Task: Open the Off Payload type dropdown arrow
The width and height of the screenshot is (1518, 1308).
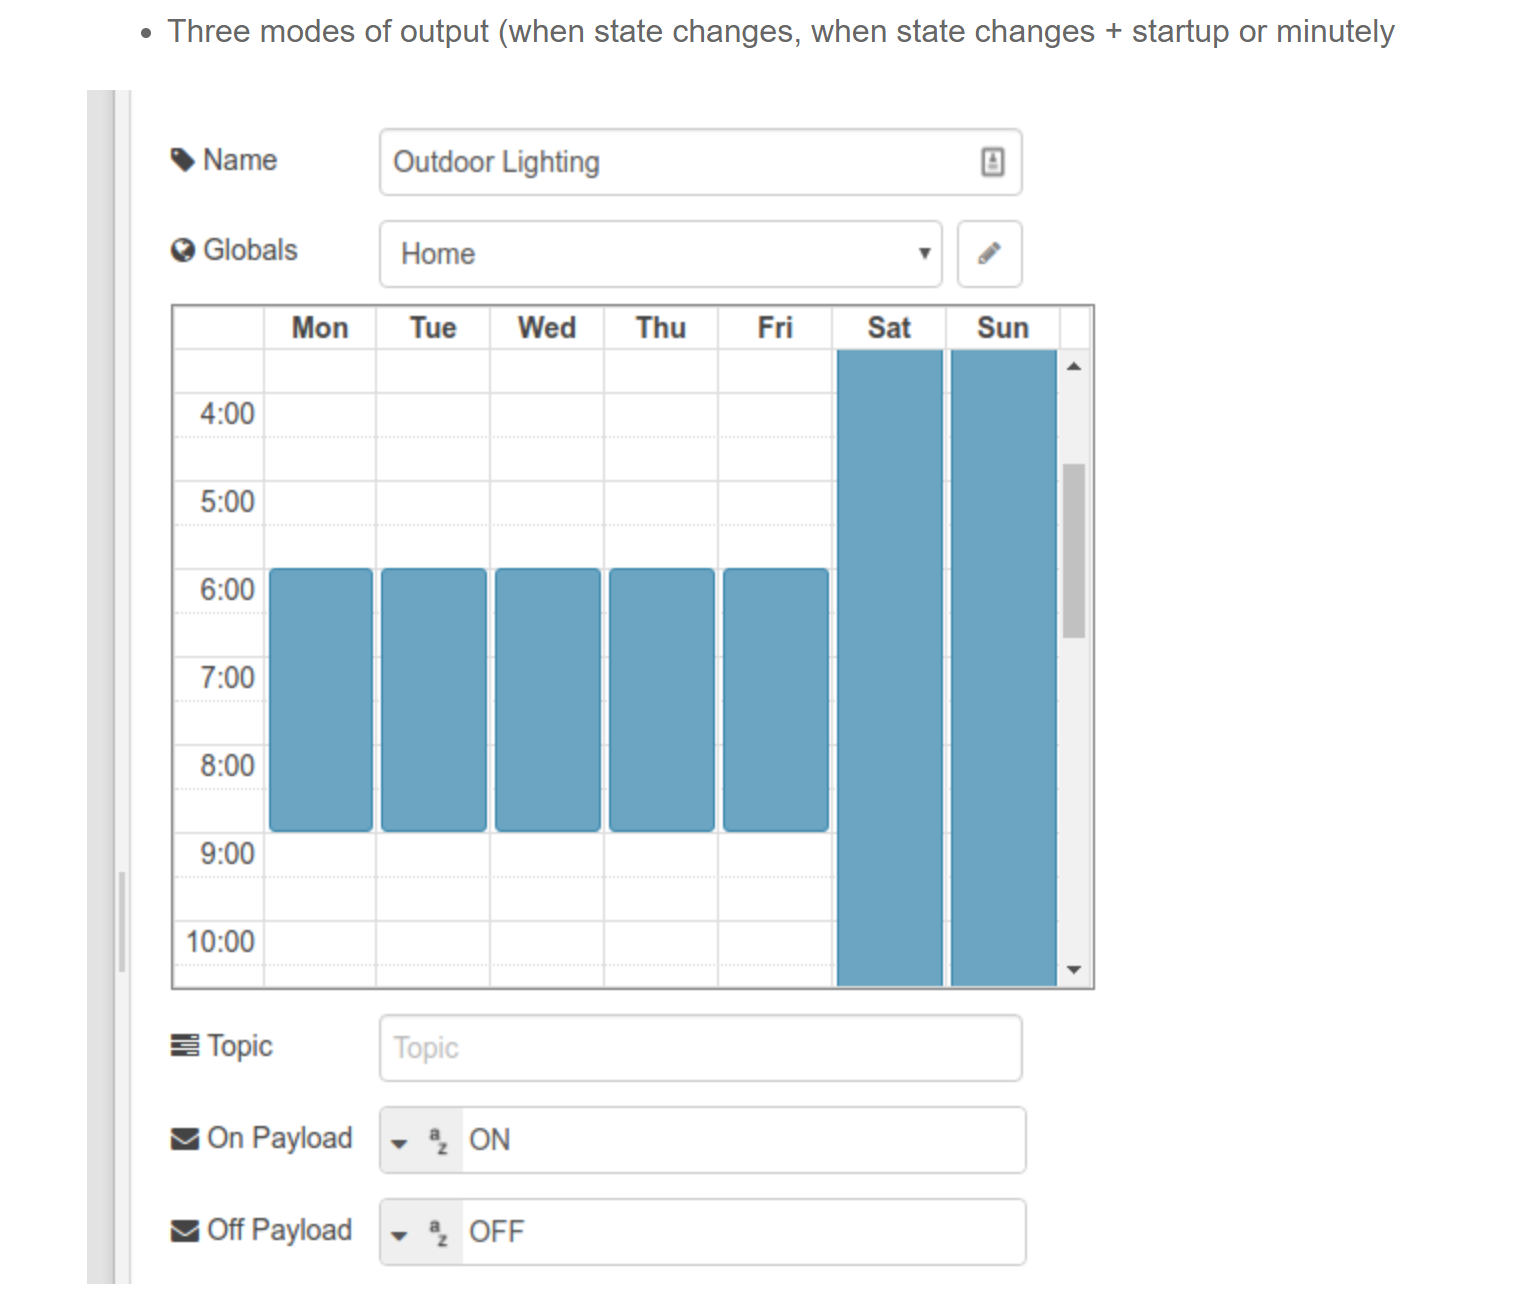Action: tap(400, 1234)
